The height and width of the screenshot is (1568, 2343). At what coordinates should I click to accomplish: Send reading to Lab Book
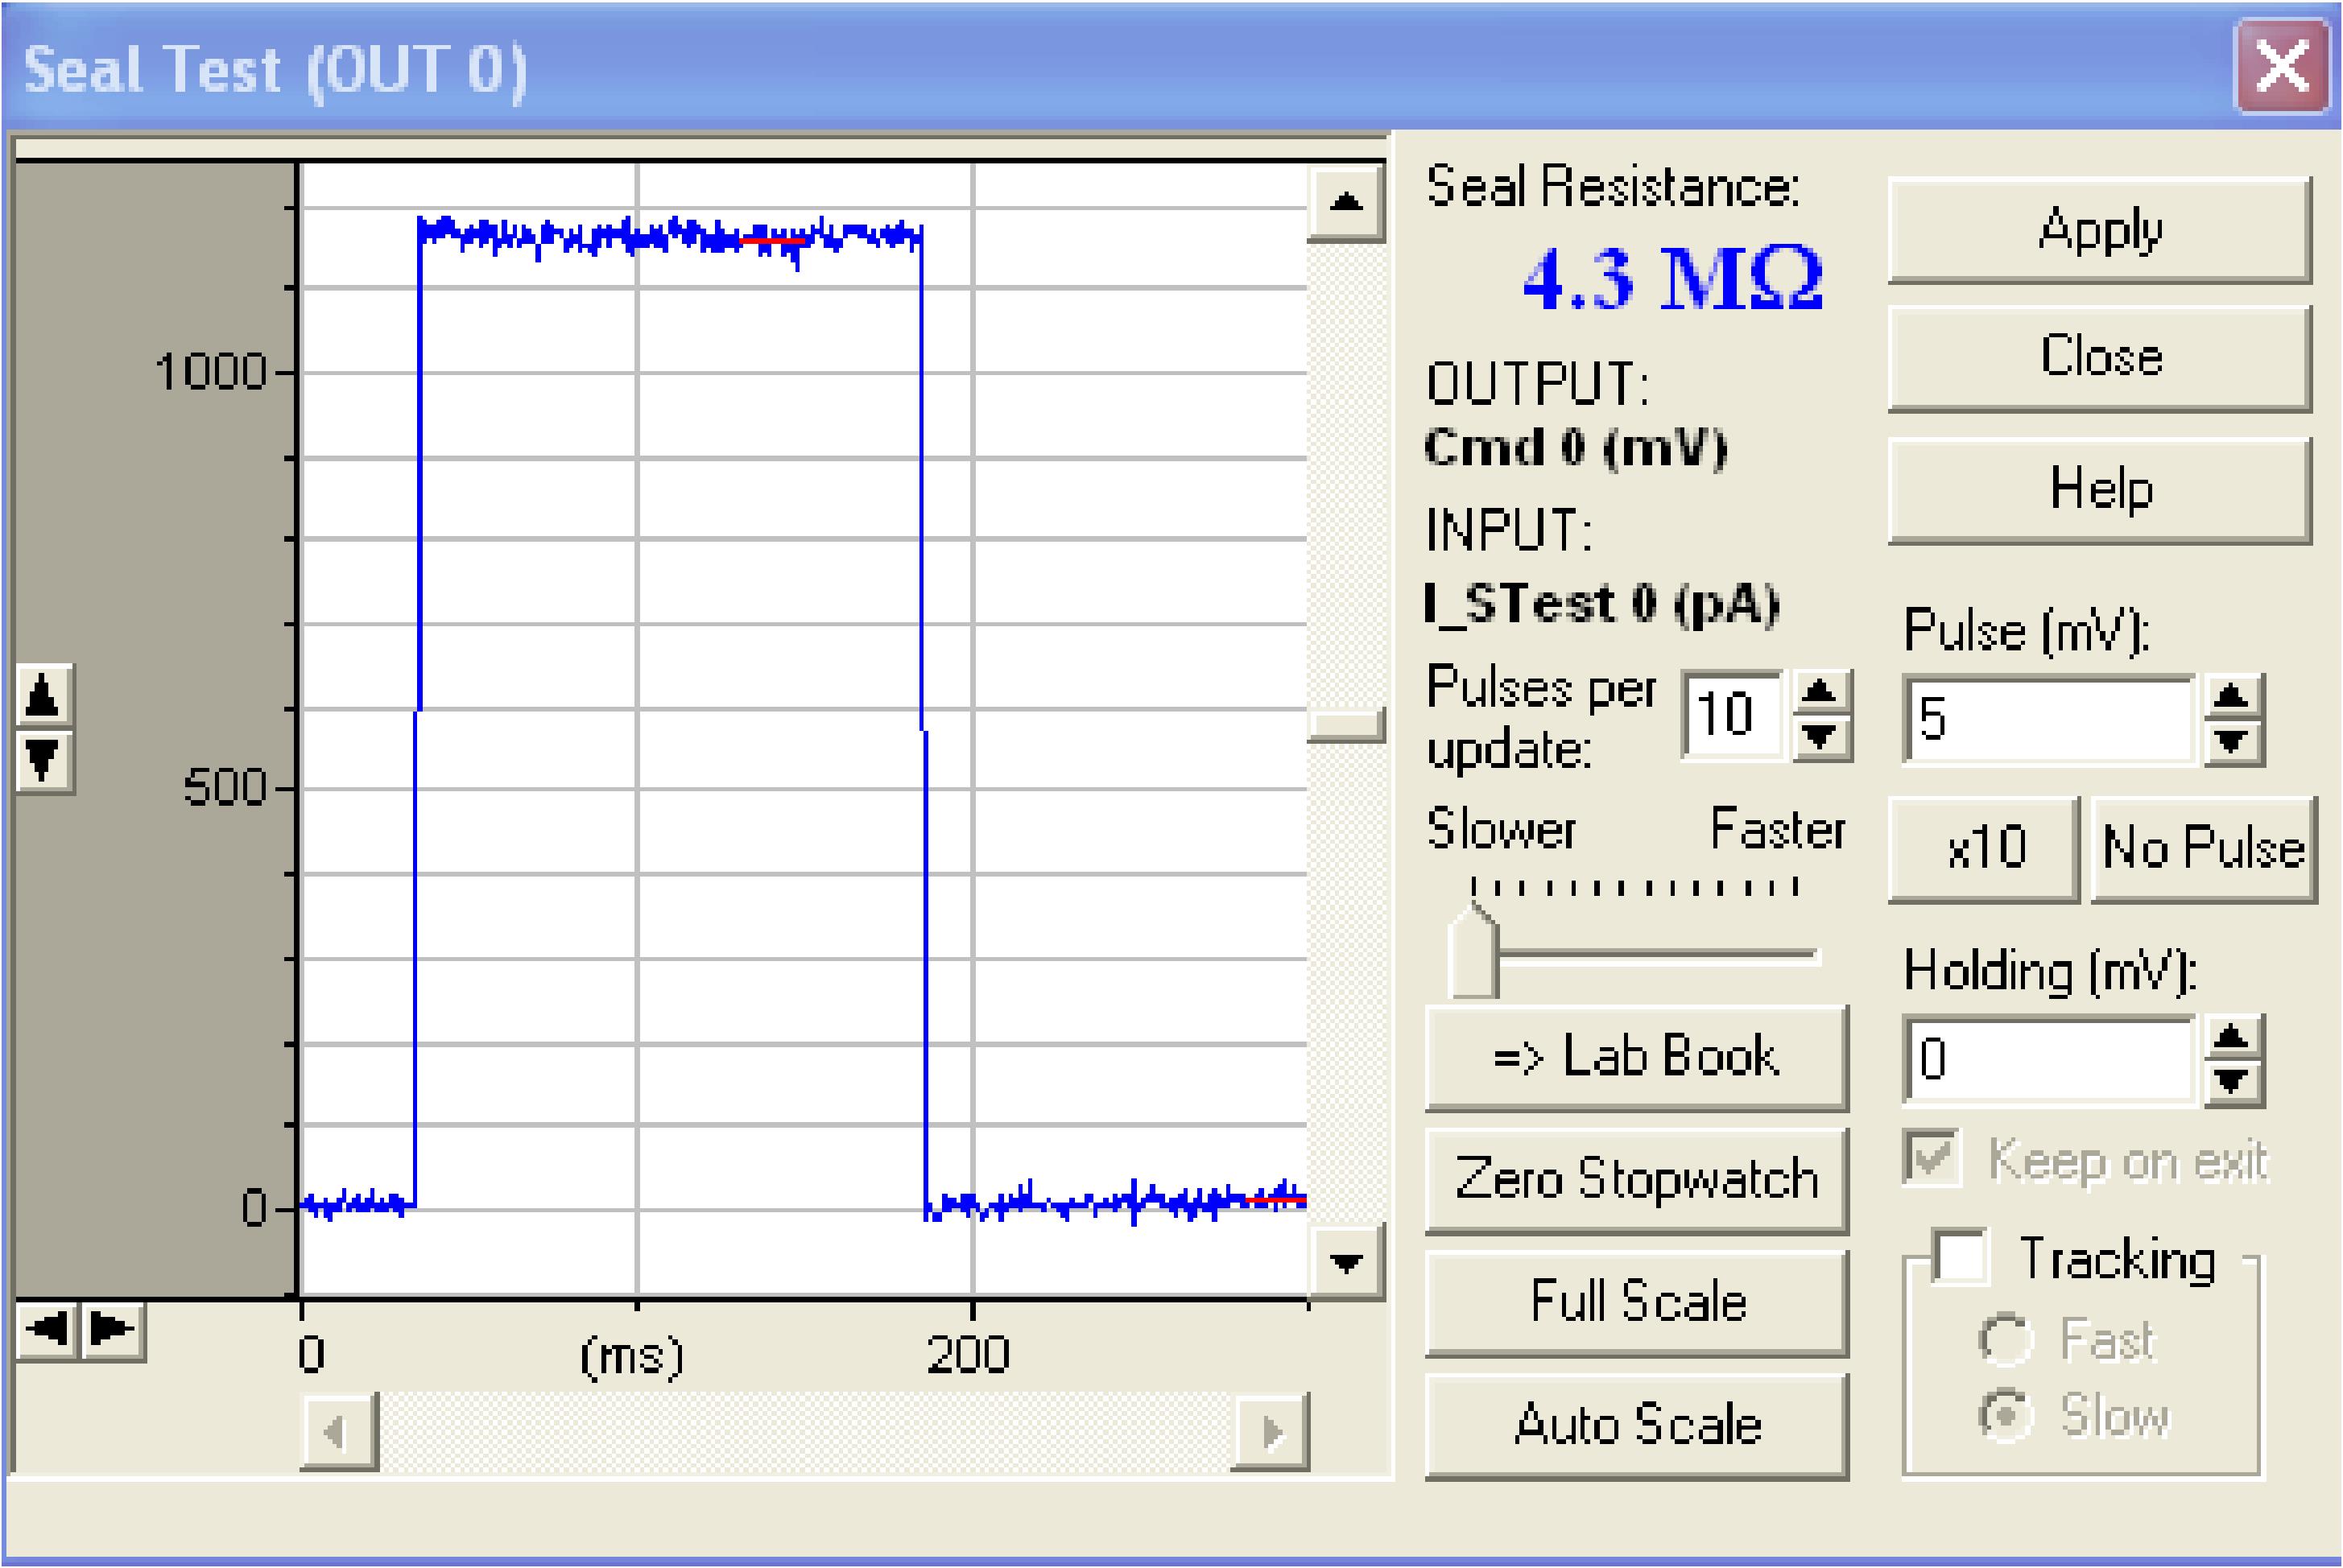click(1636, 1058)
